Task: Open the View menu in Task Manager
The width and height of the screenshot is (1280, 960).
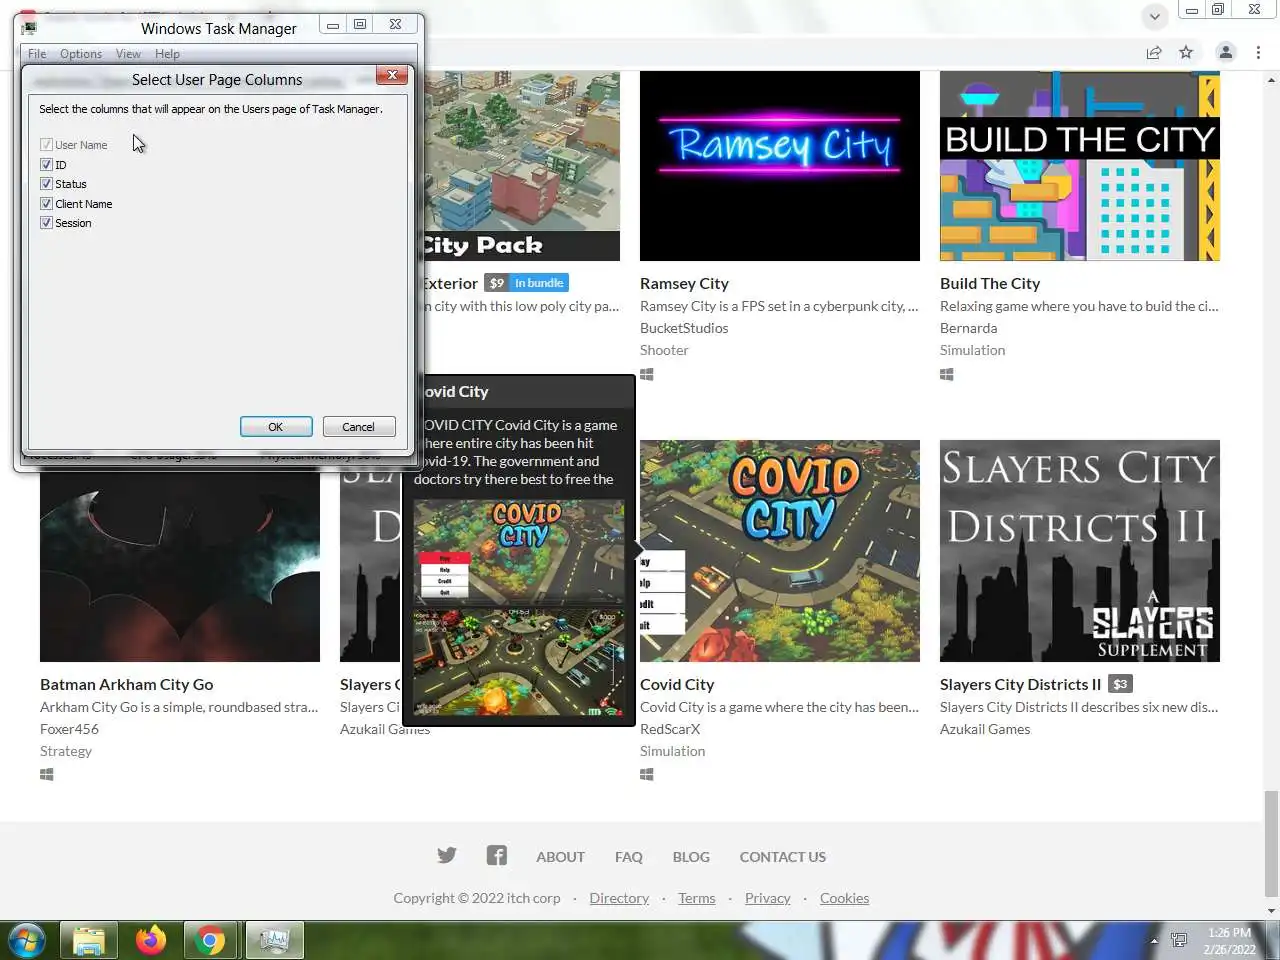Action: pyautogui.click(x=128, y=54)
